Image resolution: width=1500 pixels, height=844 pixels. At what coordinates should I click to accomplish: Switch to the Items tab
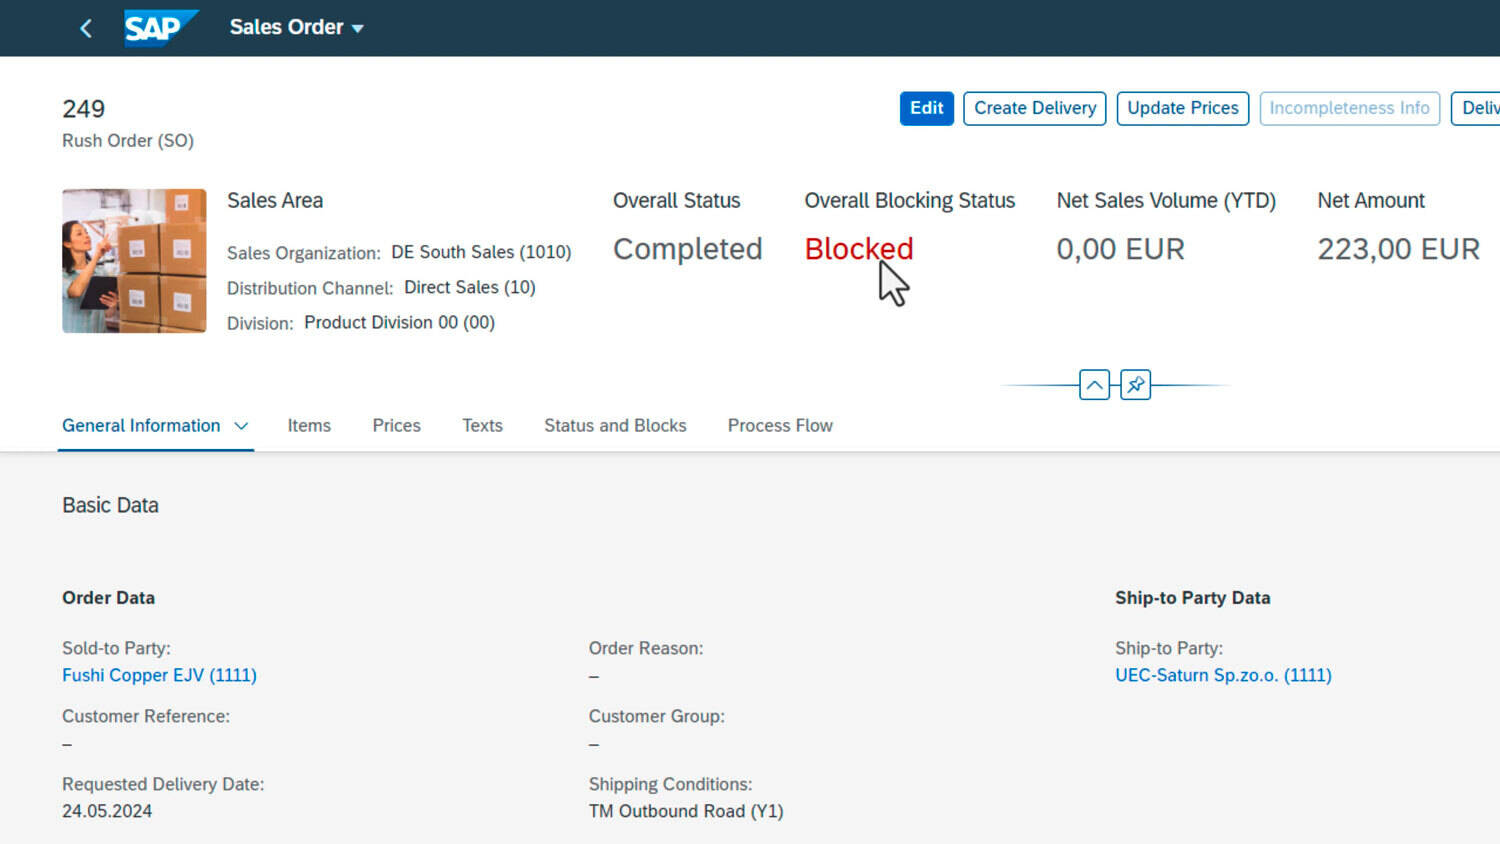pyautogui.click(x=309, y=426)
